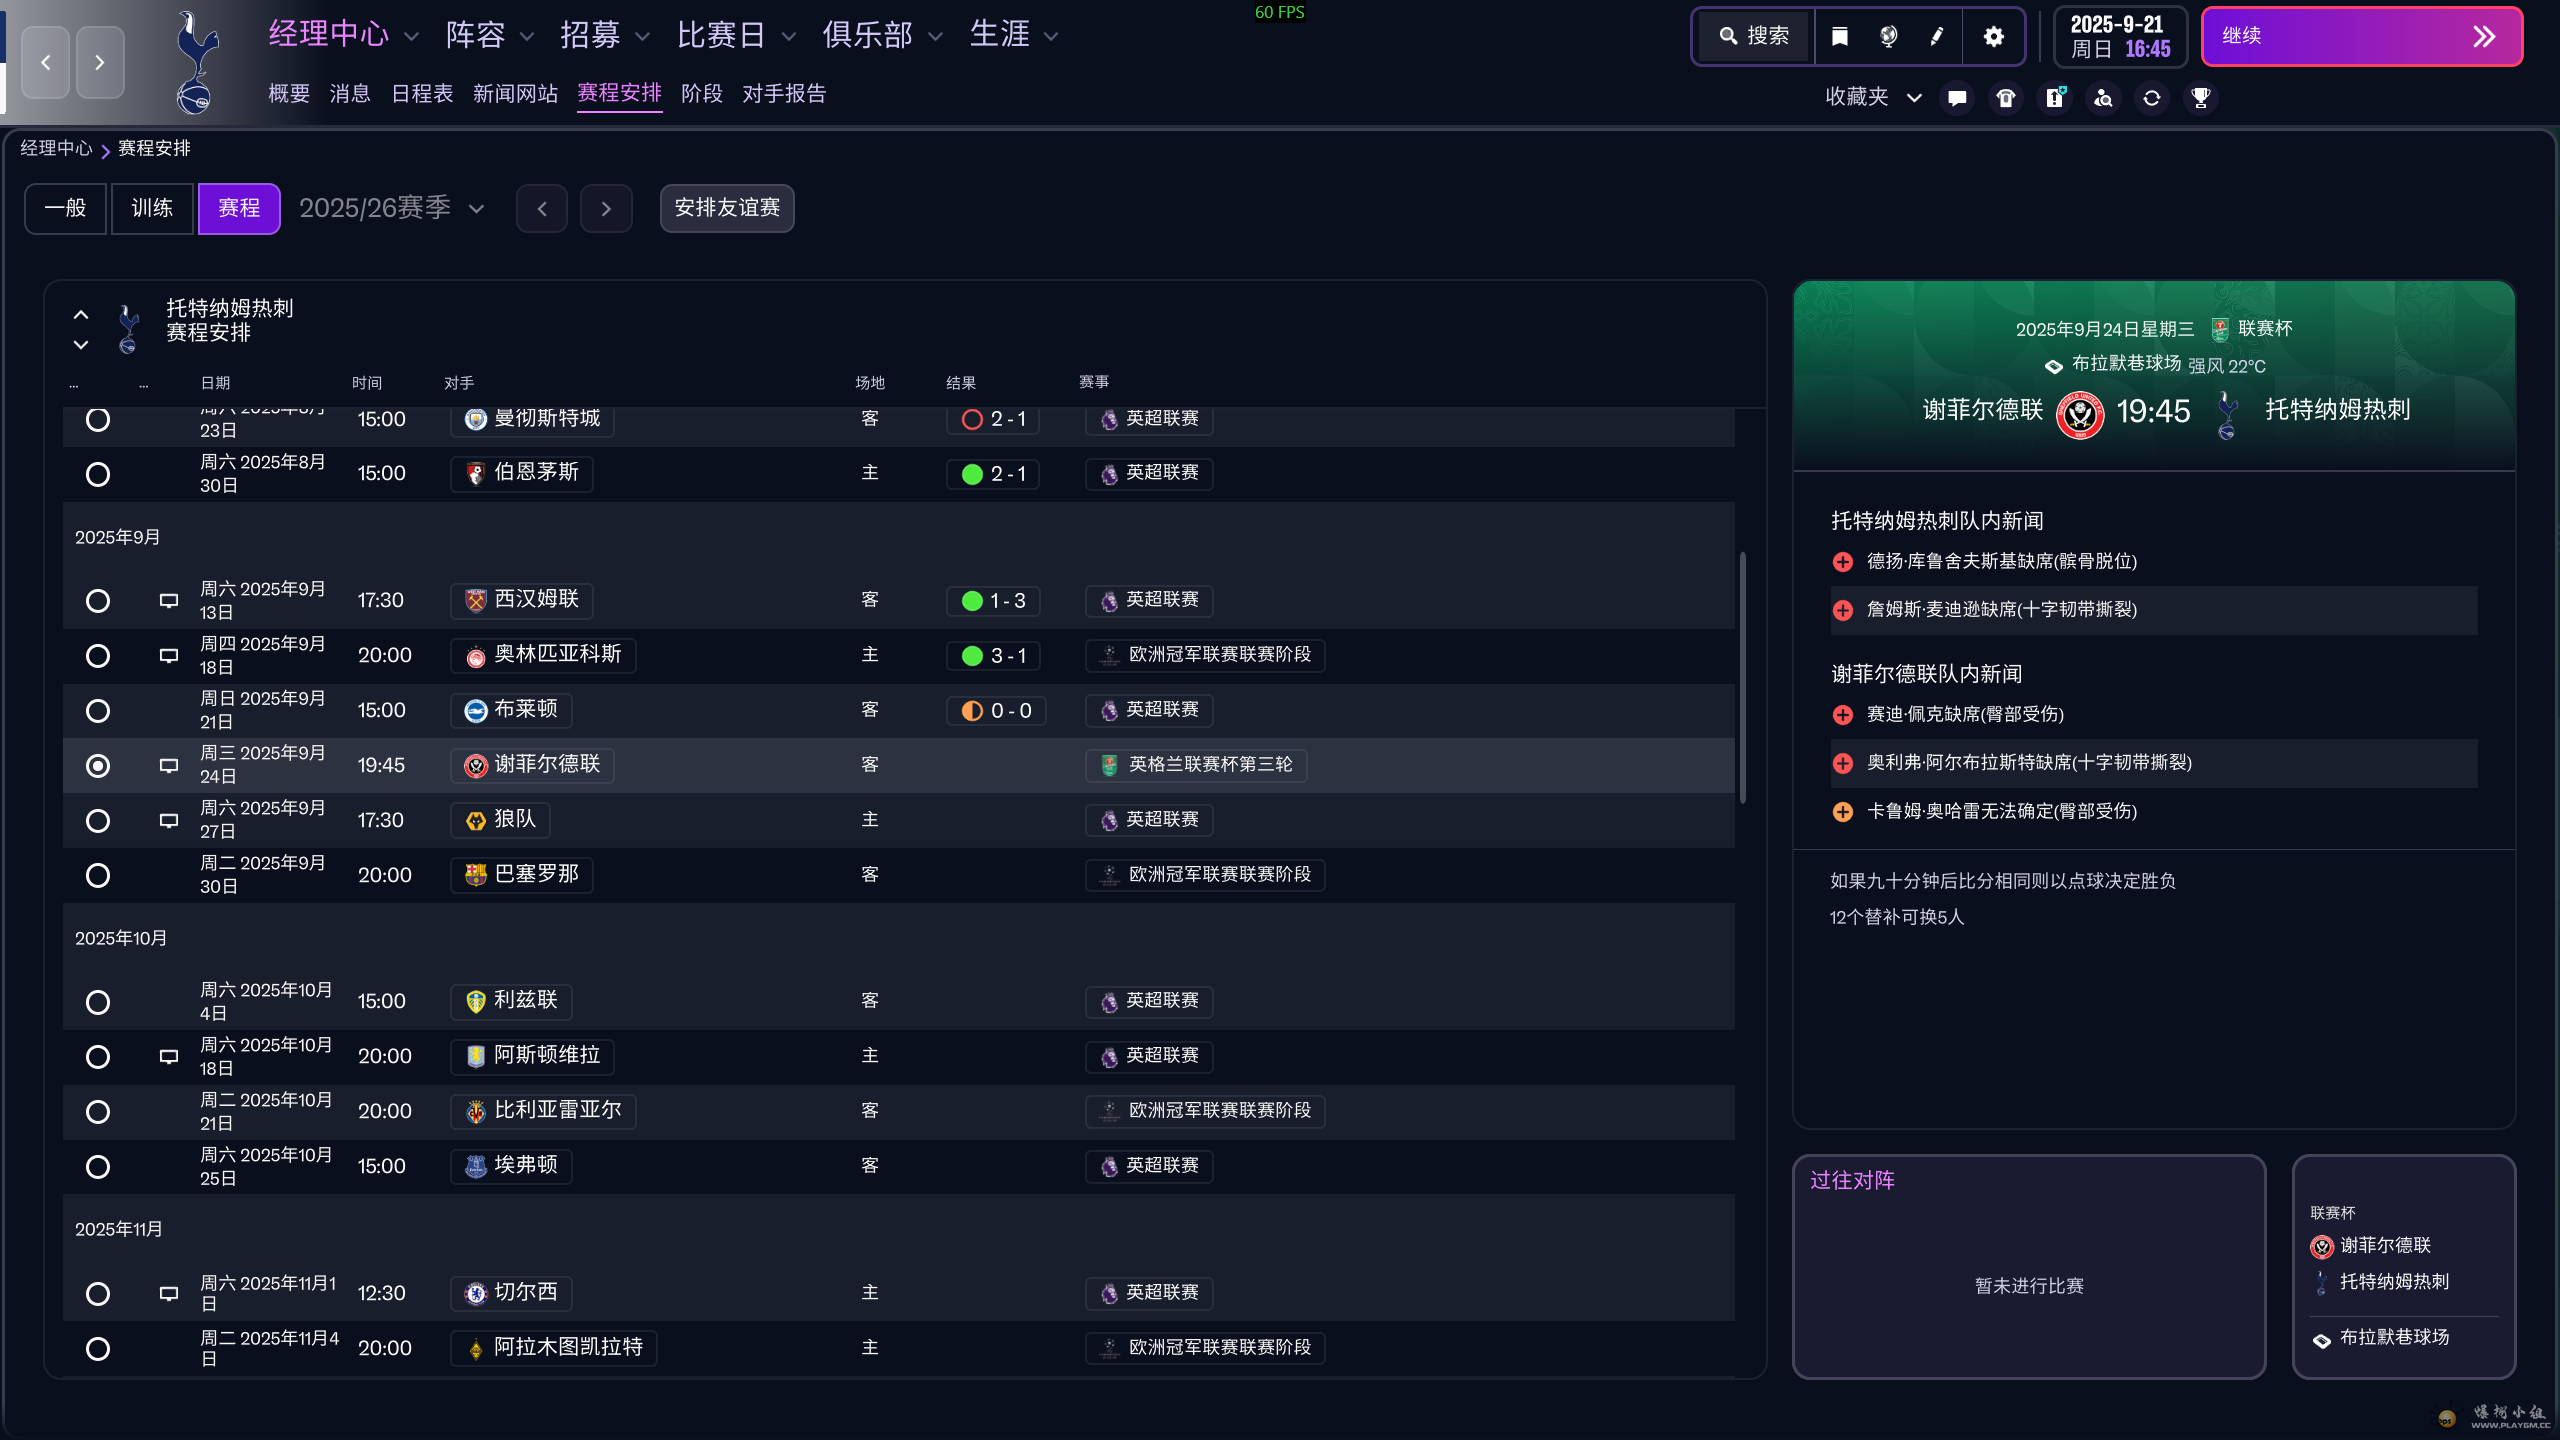Select the 训练 view button
The height and width of the screenshot is (1440, 2560).
coord(152,208)
